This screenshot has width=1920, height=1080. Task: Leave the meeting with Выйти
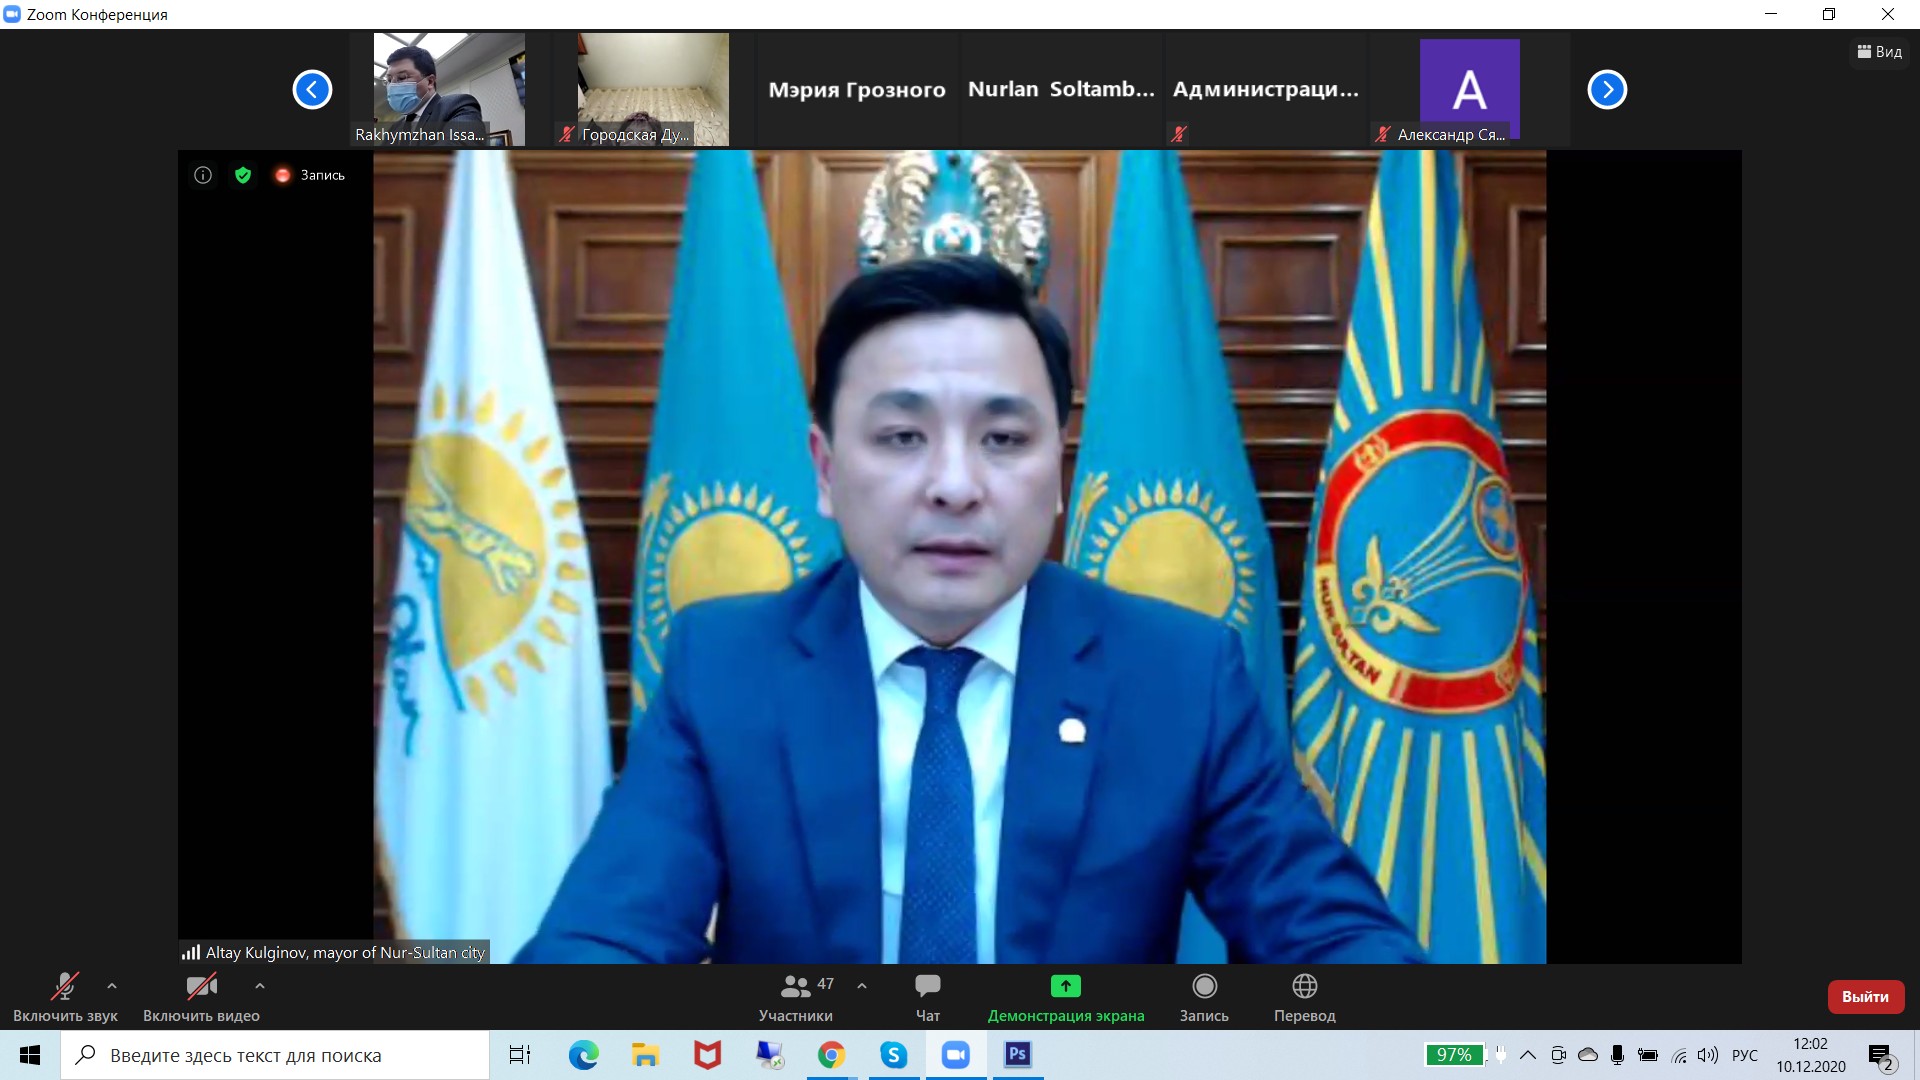click(x=1865, y=997)
